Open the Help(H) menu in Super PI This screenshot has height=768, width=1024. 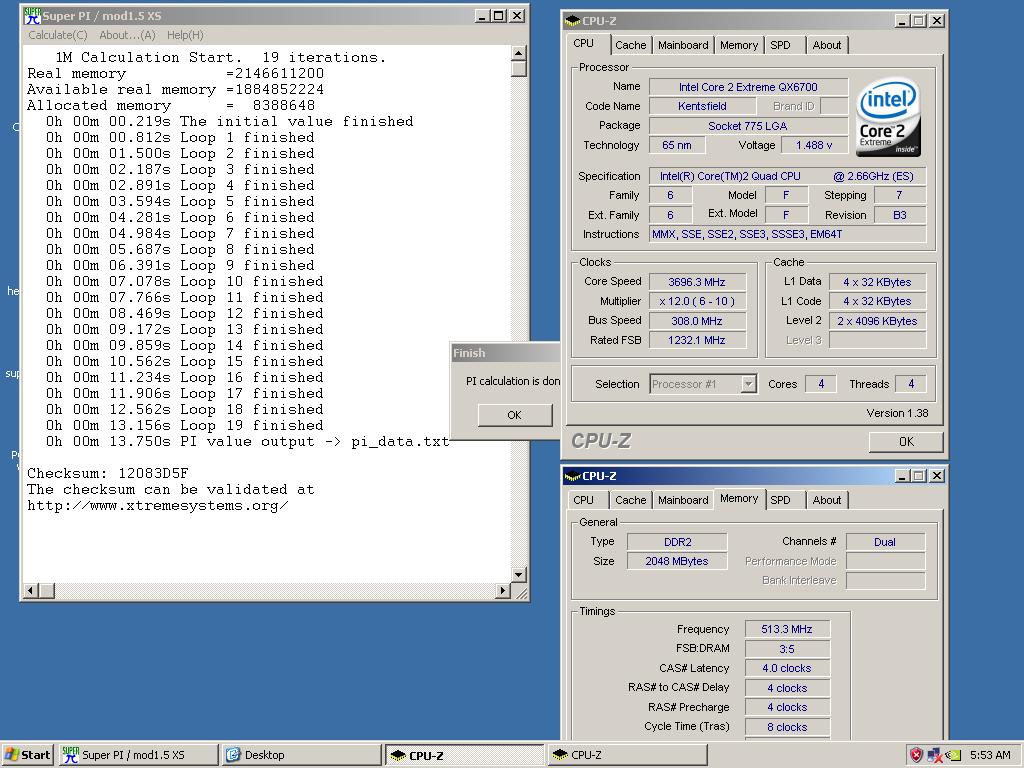tap(185, 35)
